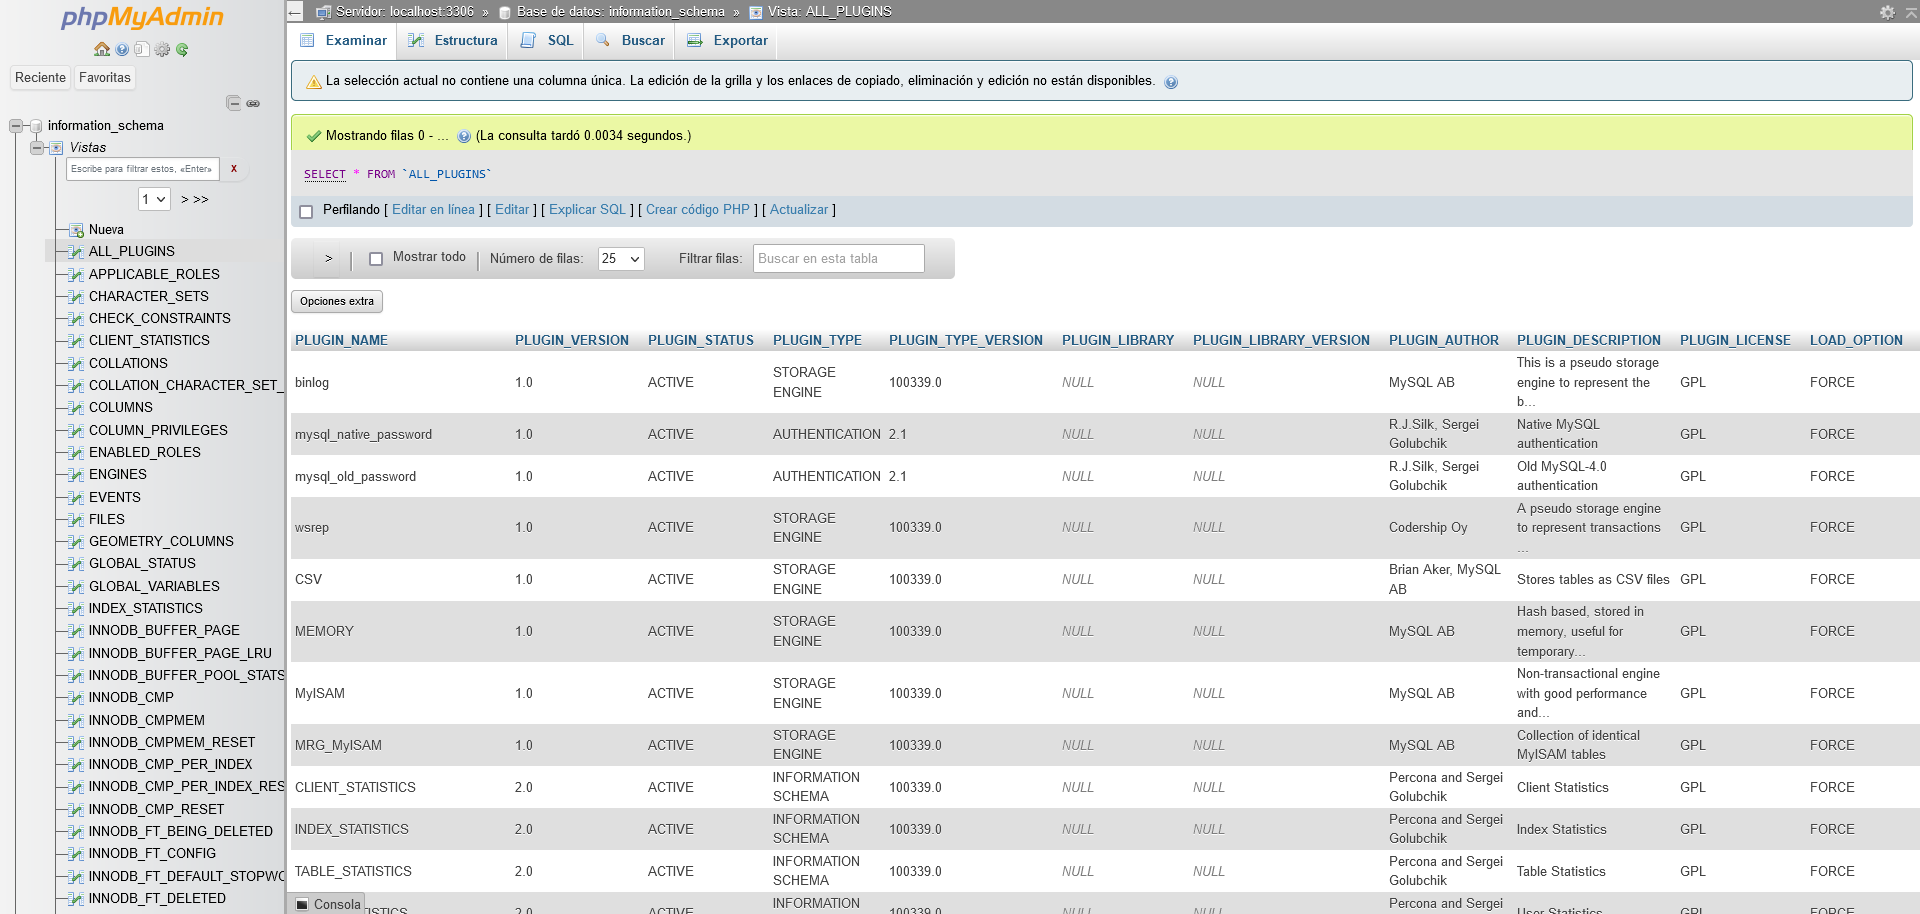
Task: Click the Opciones extra button
Action: coord(337,301)
